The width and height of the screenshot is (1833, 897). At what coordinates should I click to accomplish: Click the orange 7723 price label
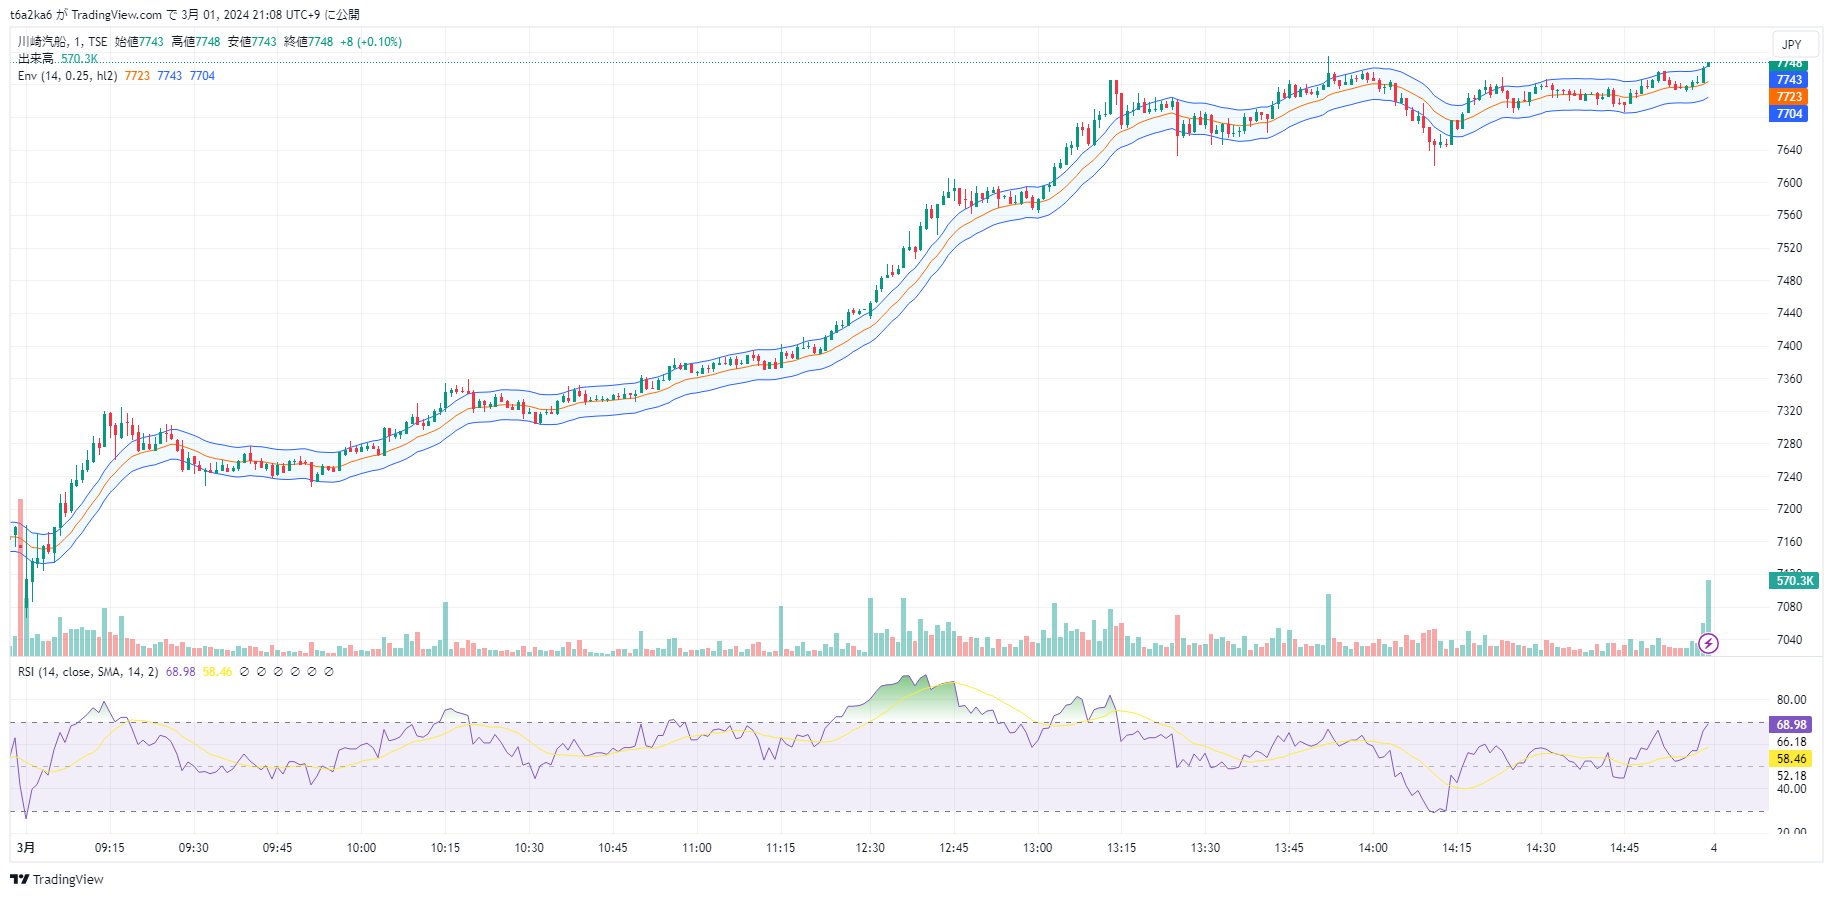[x=1789, y=97]
